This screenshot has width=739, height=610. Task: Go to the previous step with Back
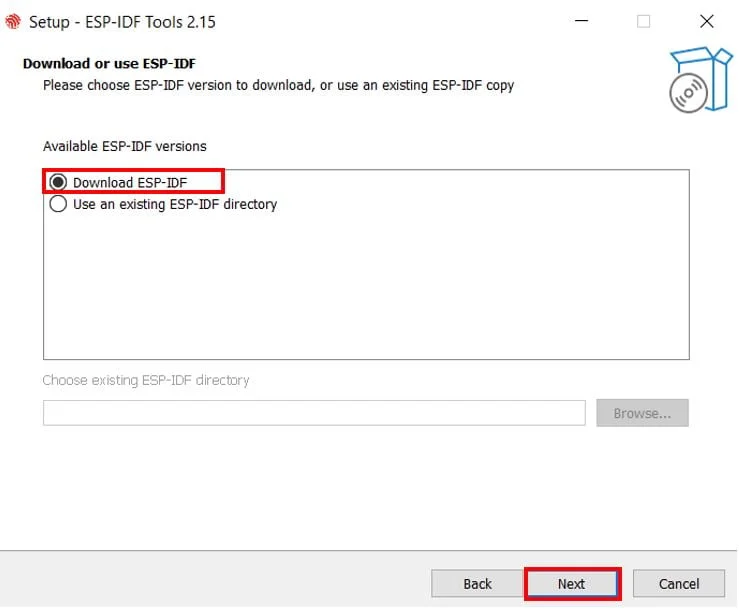(x=477, y=584)
